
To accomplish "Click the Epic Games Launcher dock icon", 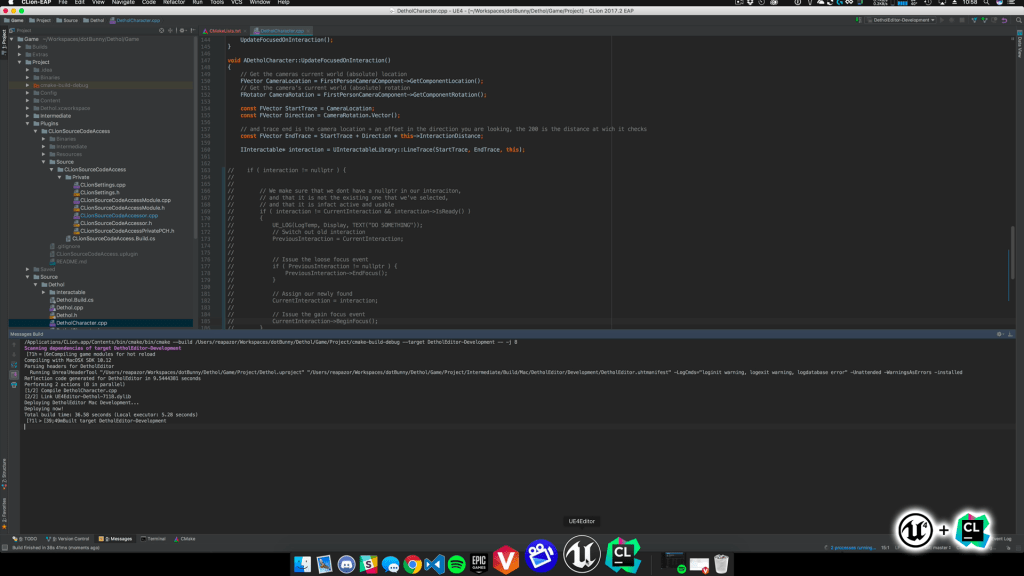I will (x=480, y=565).
